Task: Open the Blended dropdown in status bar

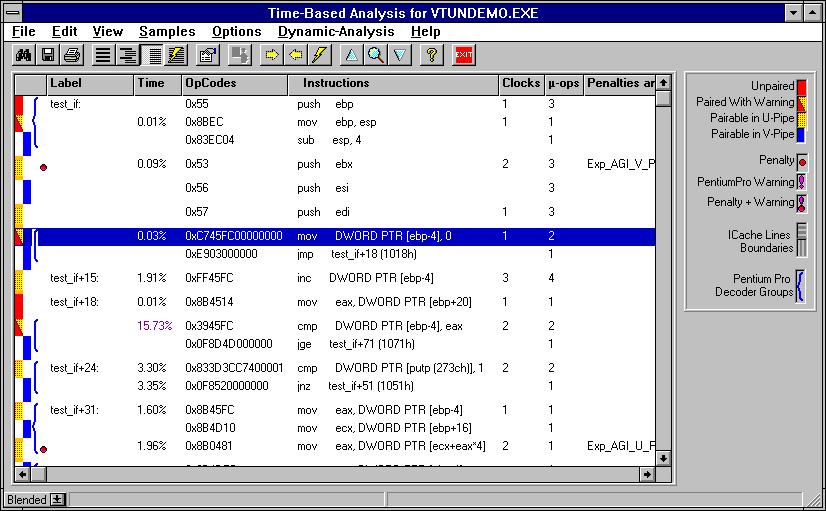Action: pyautogui.click(x=58, y=499)
